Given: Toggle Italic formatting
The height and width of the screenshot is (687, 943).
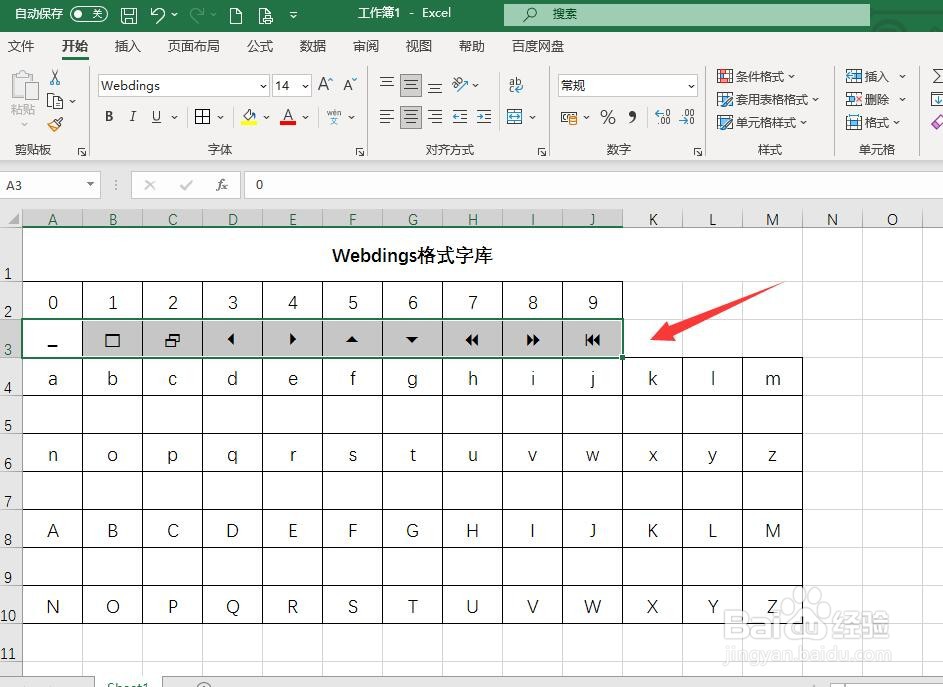Looking at the screenshot, I should pos(132,117).
